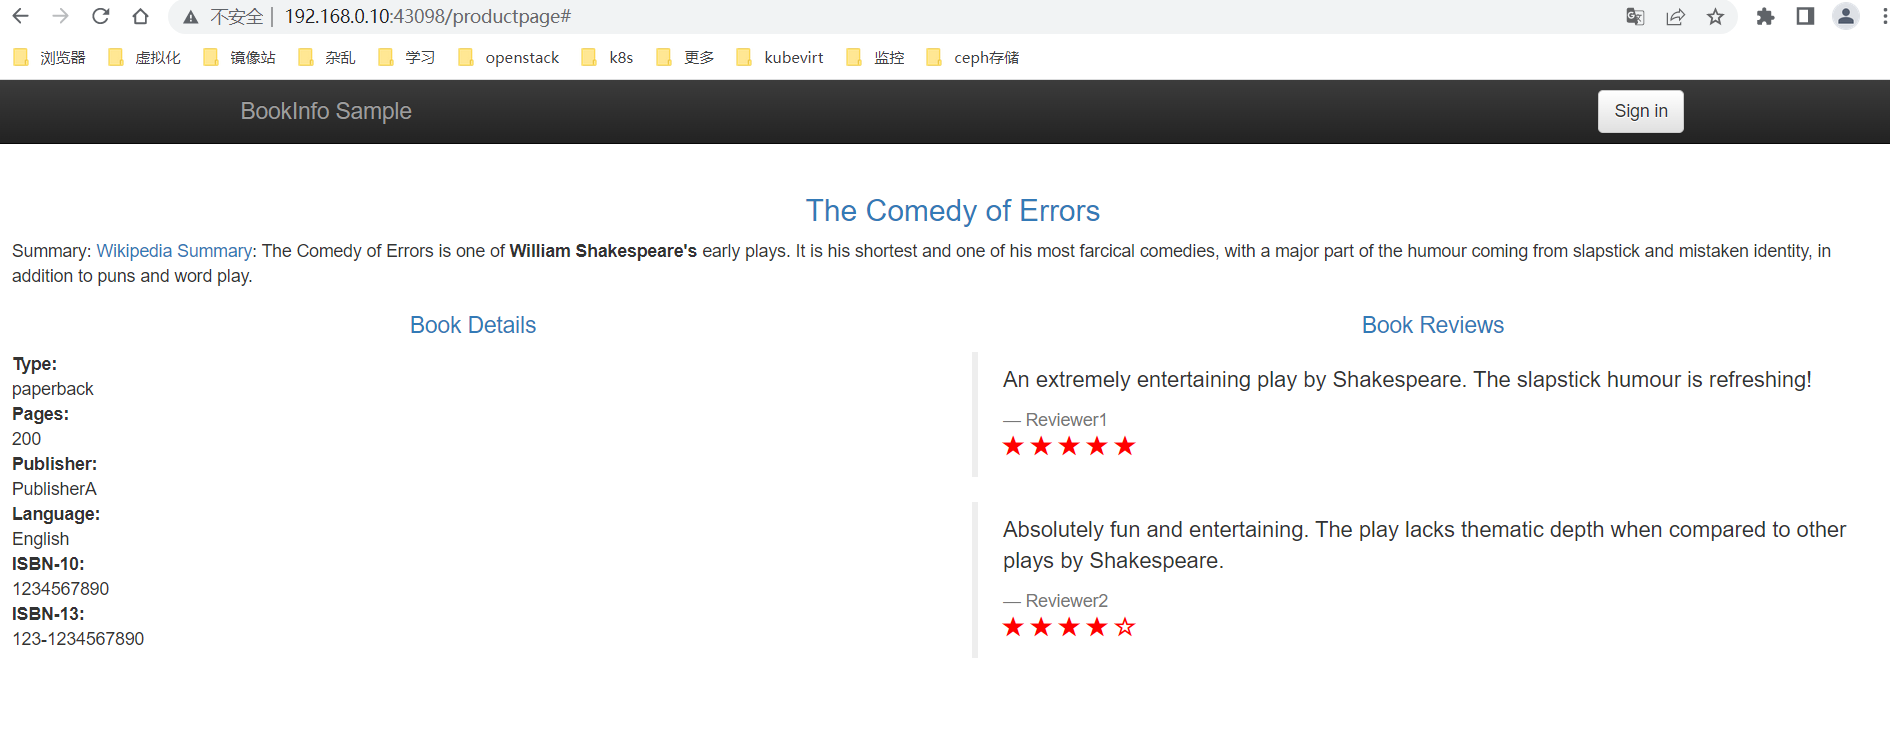Open the Wikipedia Summary link

174,251
